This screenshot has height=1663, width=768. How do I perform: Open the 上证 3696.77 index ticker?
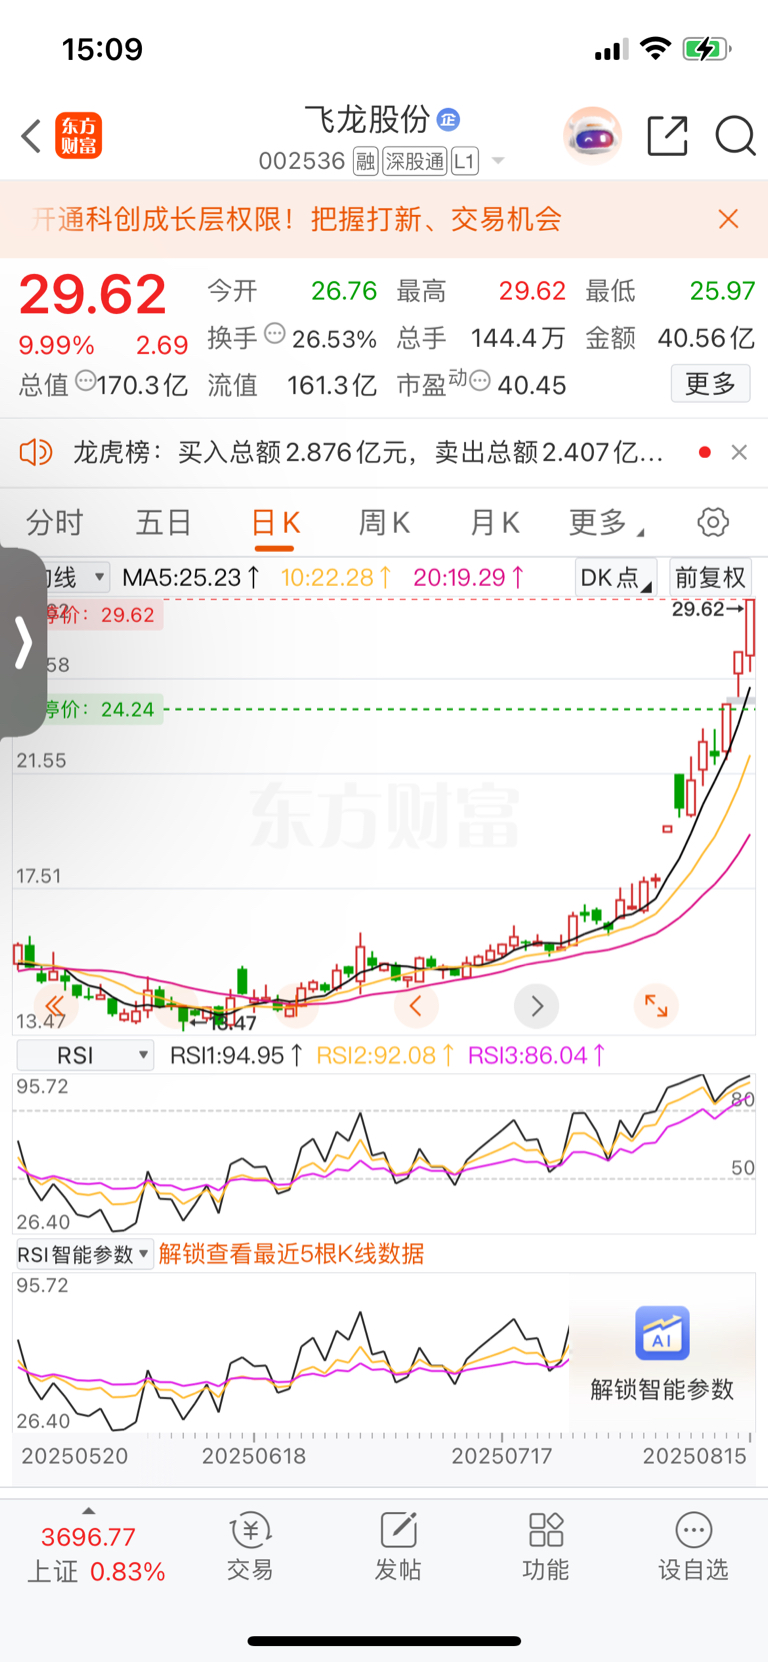96,1554
